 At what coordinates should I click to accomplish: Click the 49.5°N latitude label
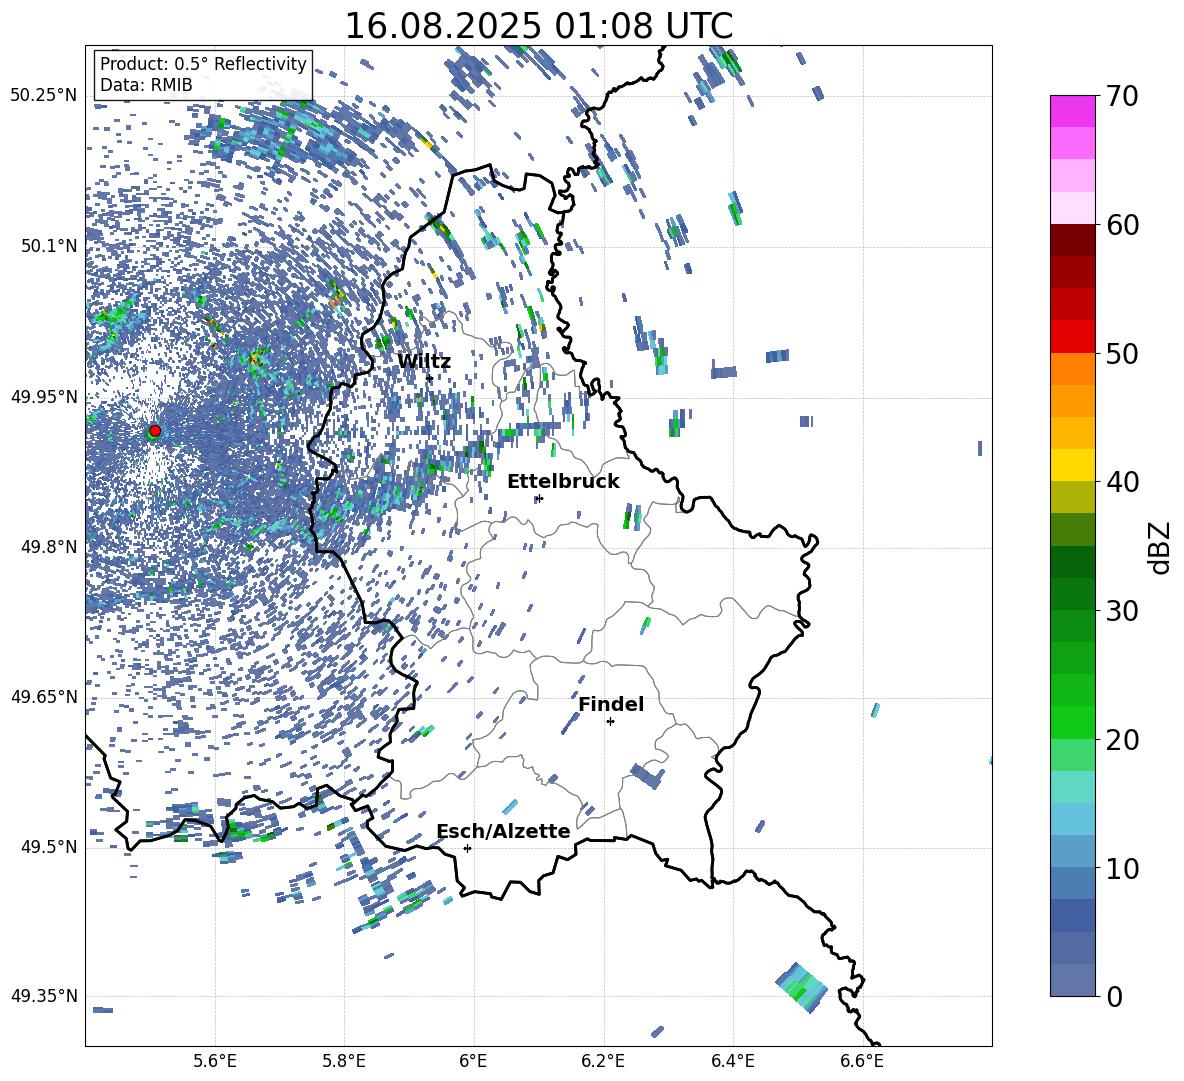pyautogui.click(x=49, y=847)
